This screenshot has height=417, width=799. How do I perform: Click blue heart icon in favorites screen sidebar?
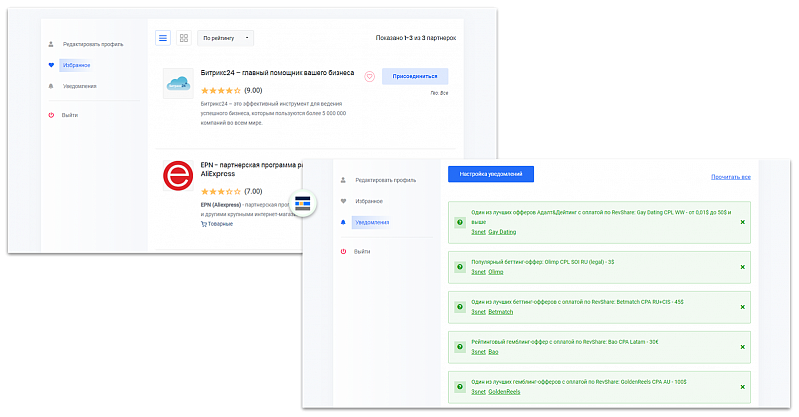pyautogui.click(x=51, y=65)
